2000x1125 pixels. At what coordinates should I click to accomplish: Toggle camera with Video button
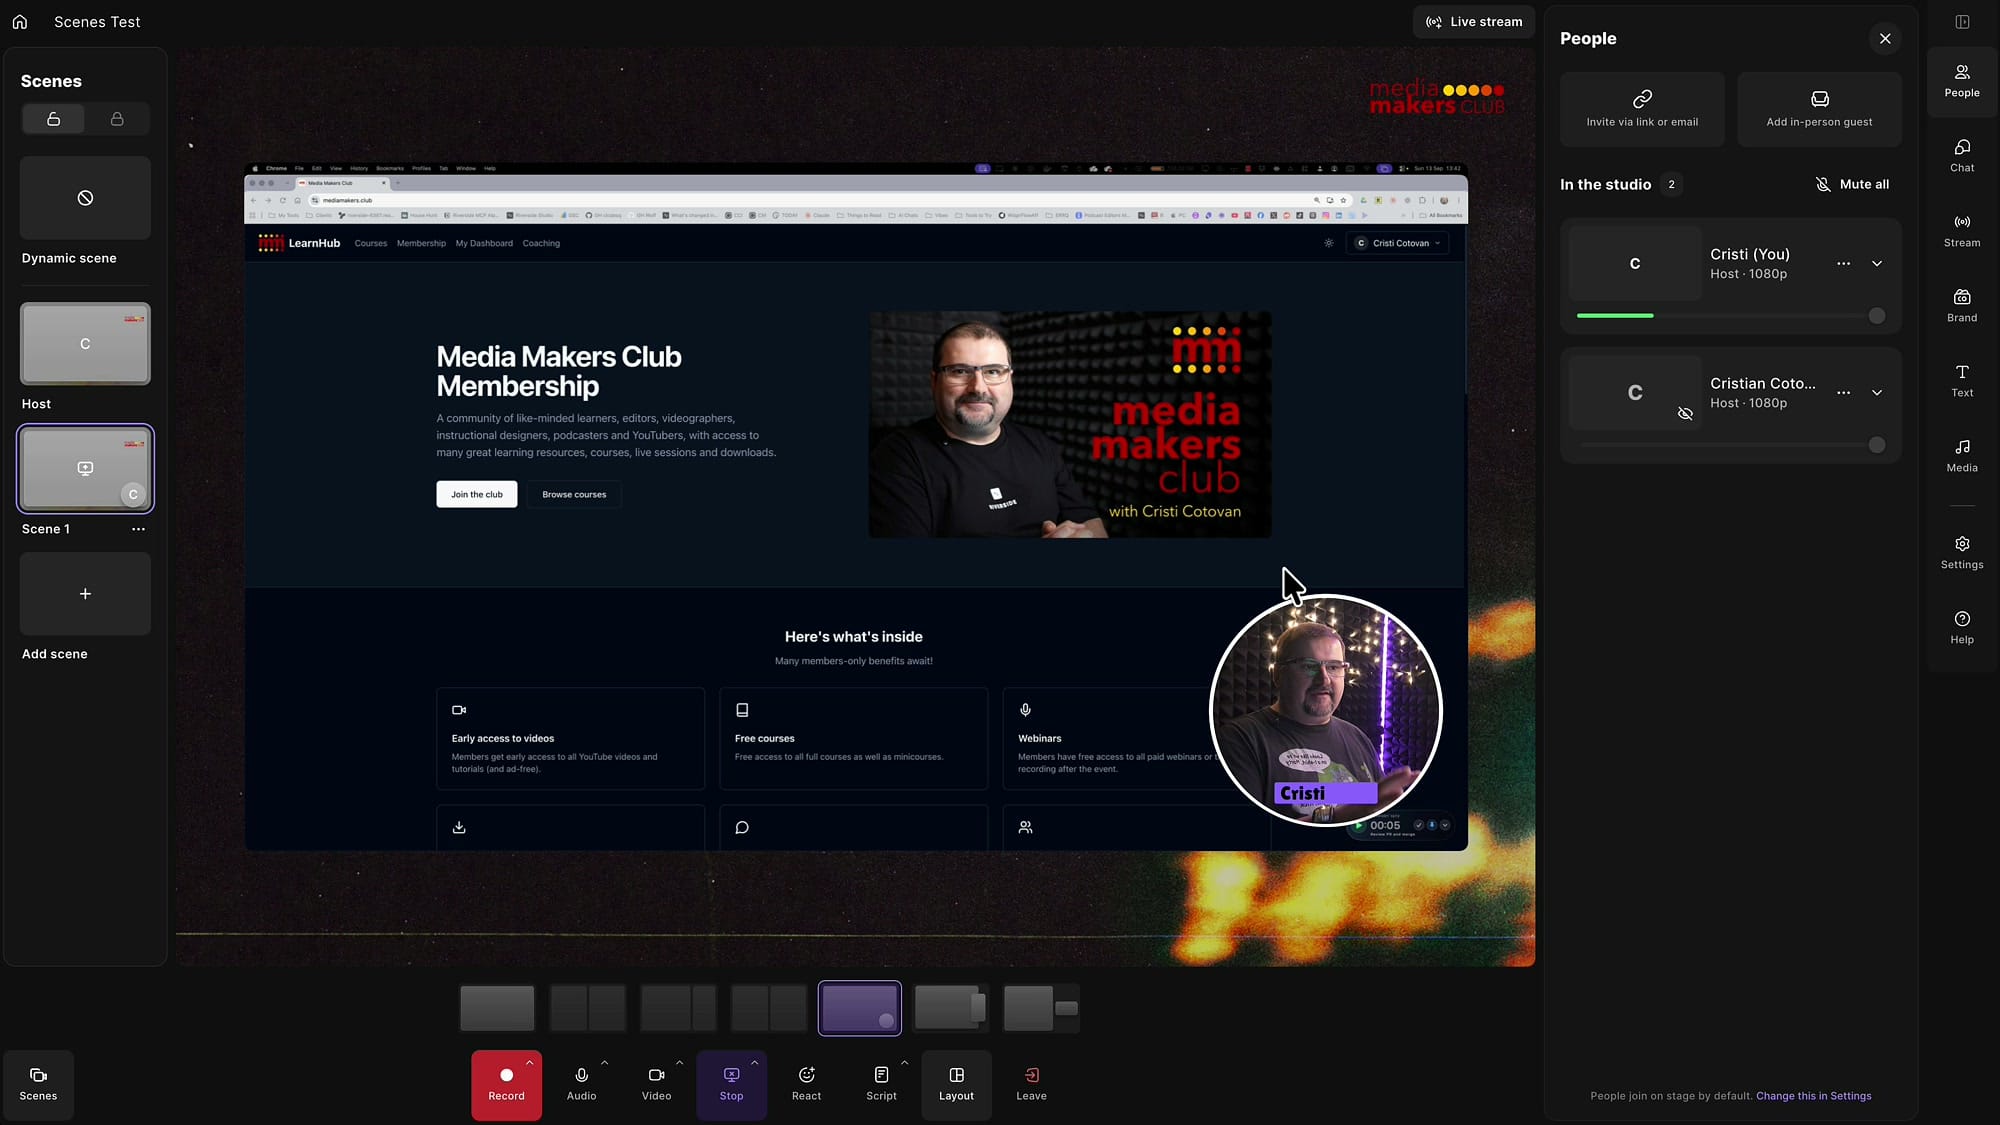point(656,1085)
